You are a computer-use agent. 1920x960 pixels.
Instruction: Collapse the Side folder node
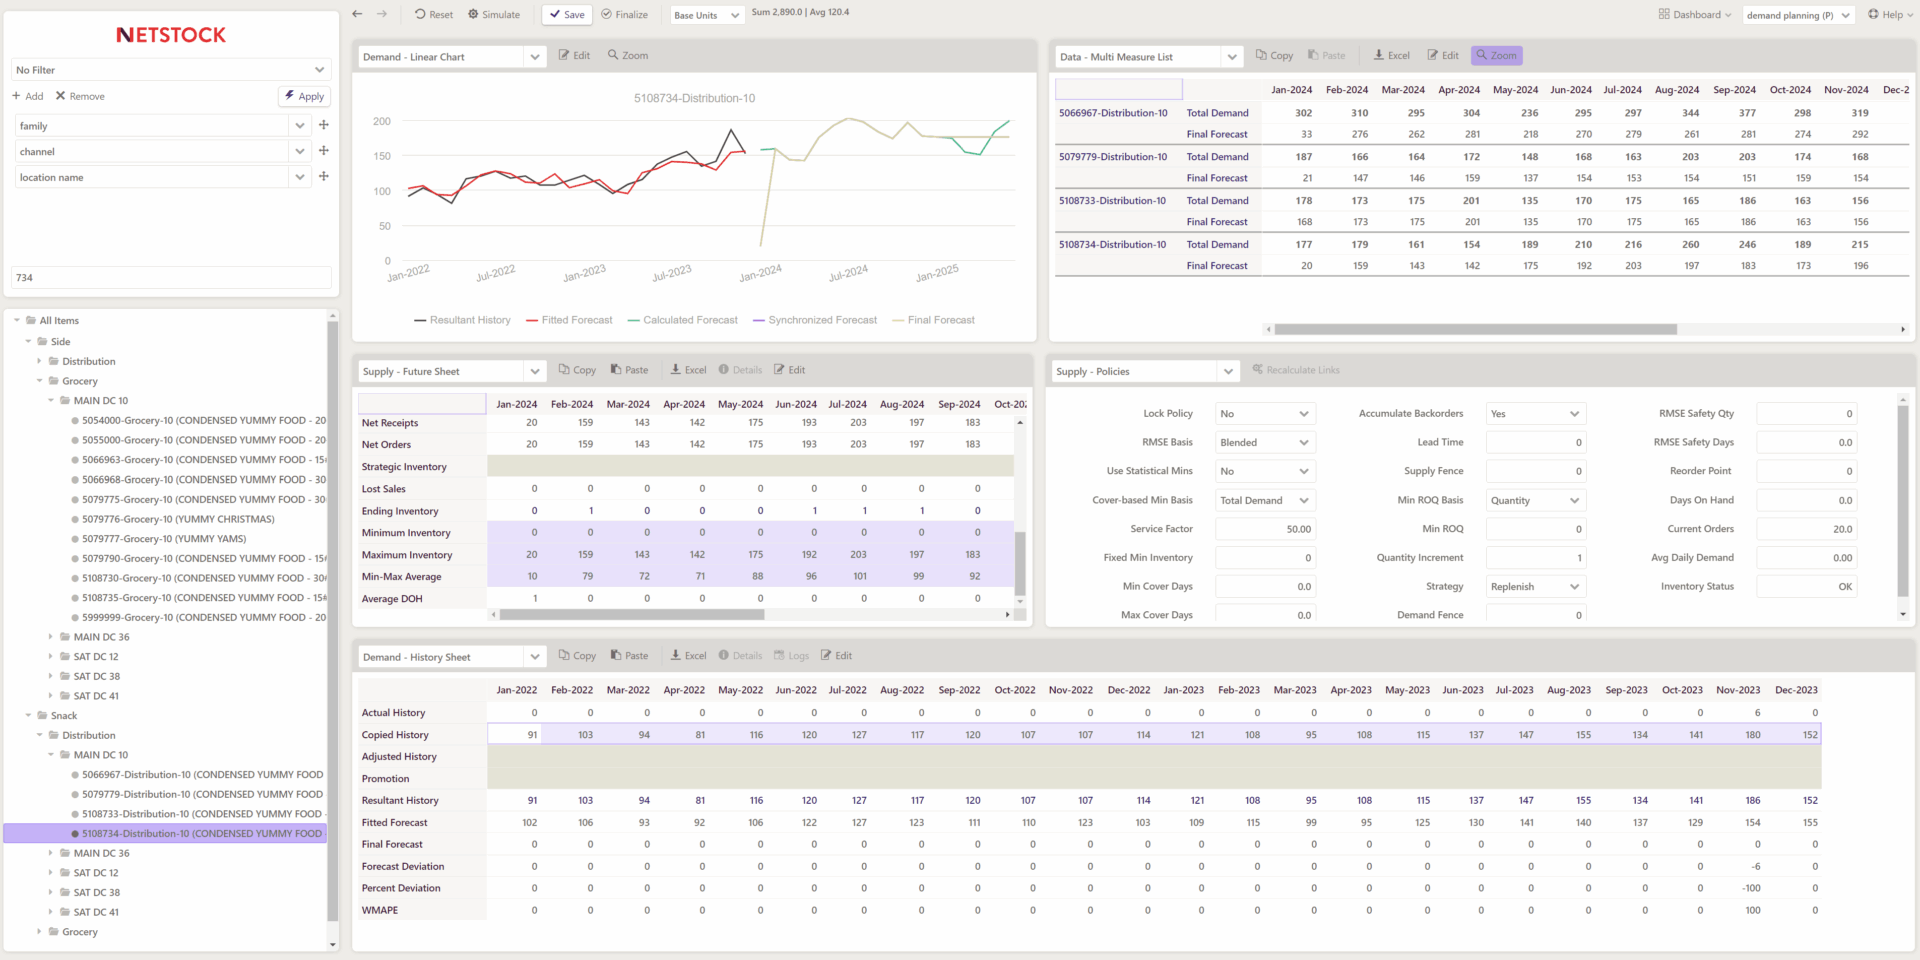coord(28,341)
